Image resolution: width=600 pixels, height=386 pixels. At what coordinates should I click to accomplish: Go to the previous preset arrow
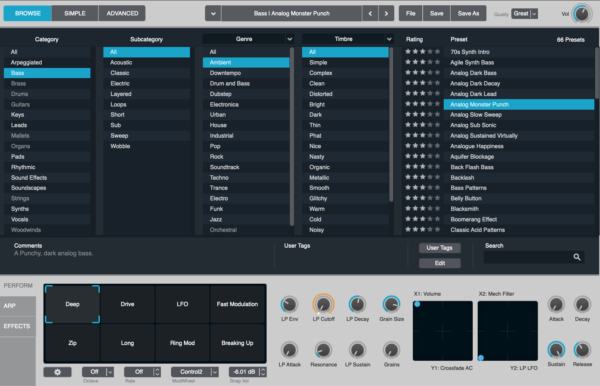(370, 13)
